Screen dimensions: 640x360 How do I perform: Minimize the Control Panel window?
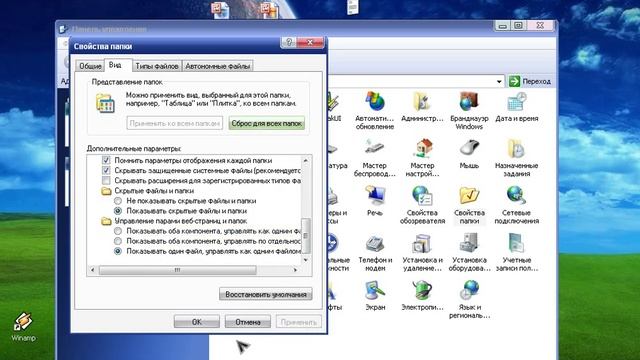[503, 26]
